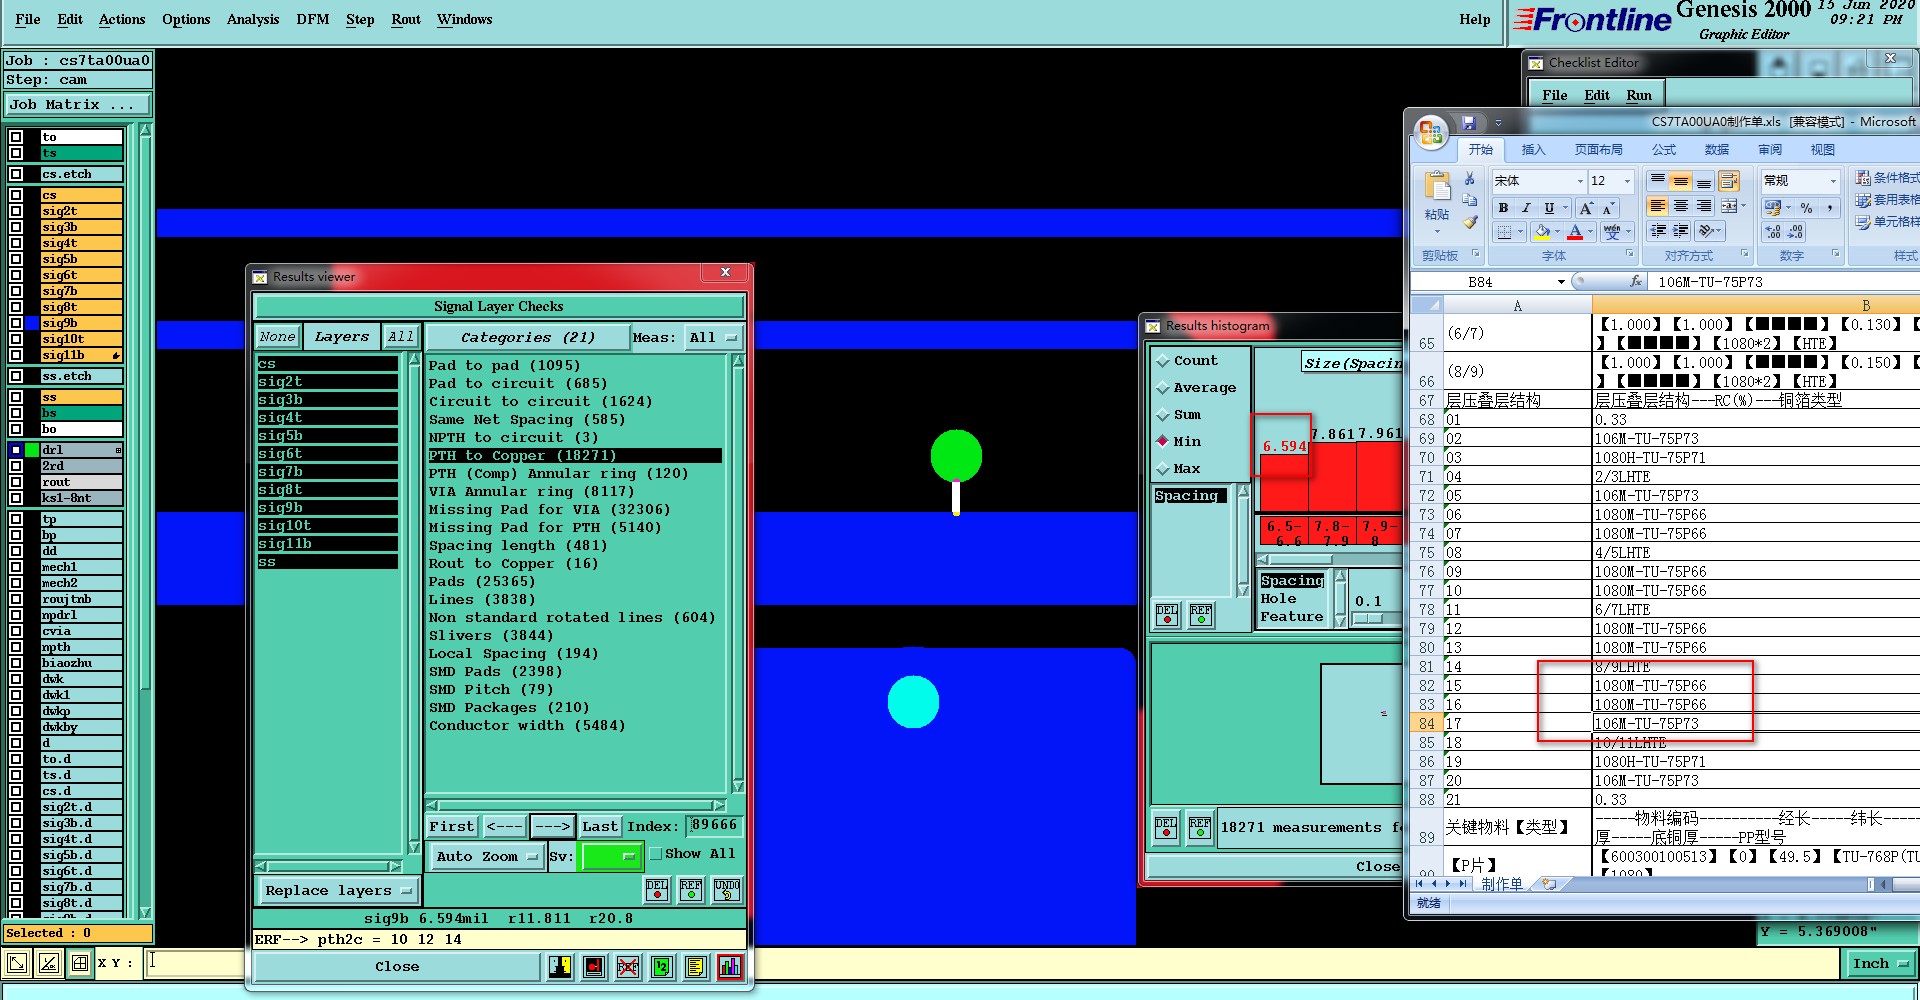Click the green numbered page icon in Results viewer
The width and height of the screenshot is (1920, 1000).
click(x=662, y=967)
